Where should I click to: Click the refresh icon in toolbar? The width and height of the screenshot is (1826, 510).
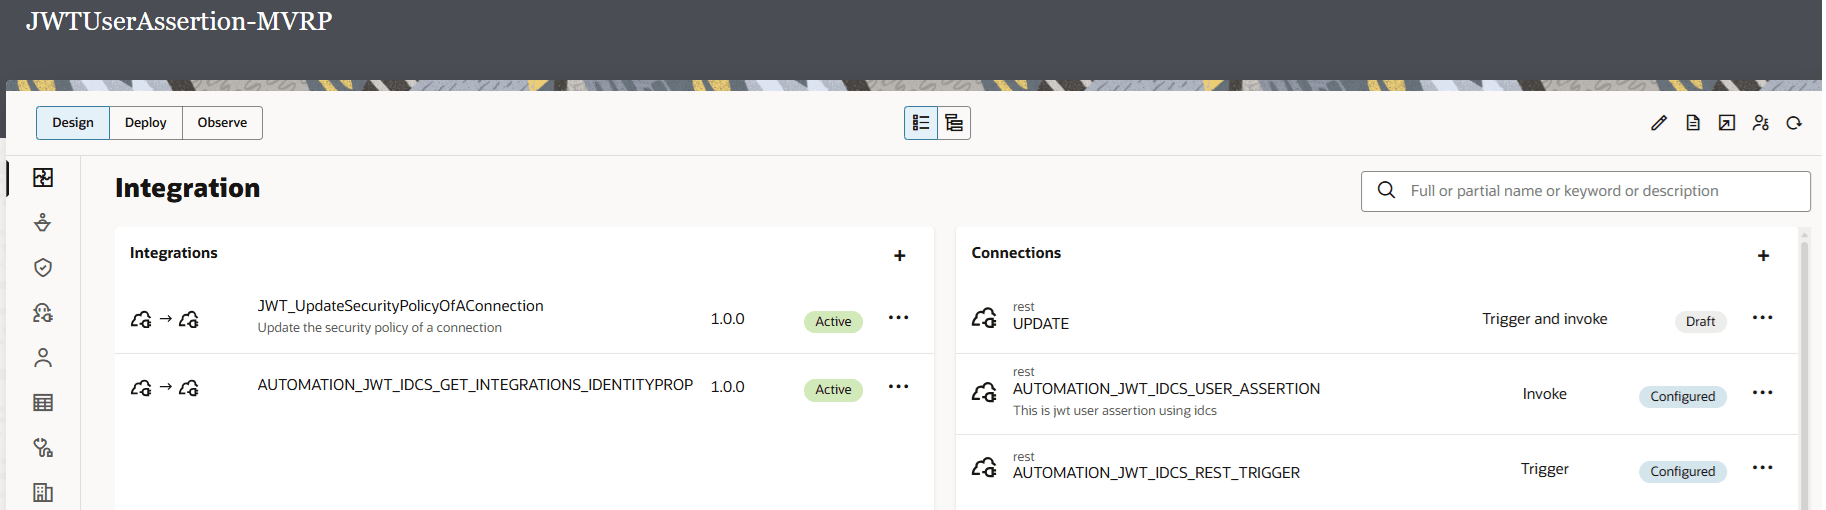click(1794, 123)
